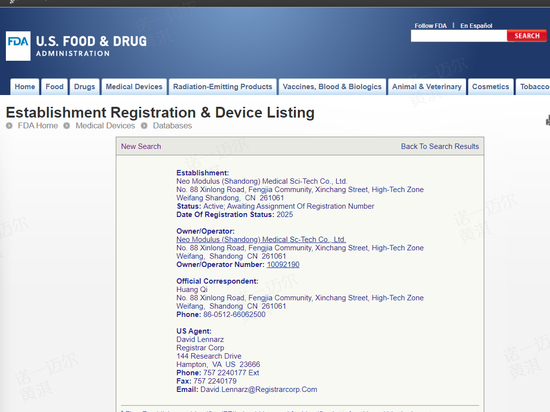The width and height of the screenshot is (550, 412).
Task: Switch to En Español
Action: pyautogui.click(x=476, y=26)
